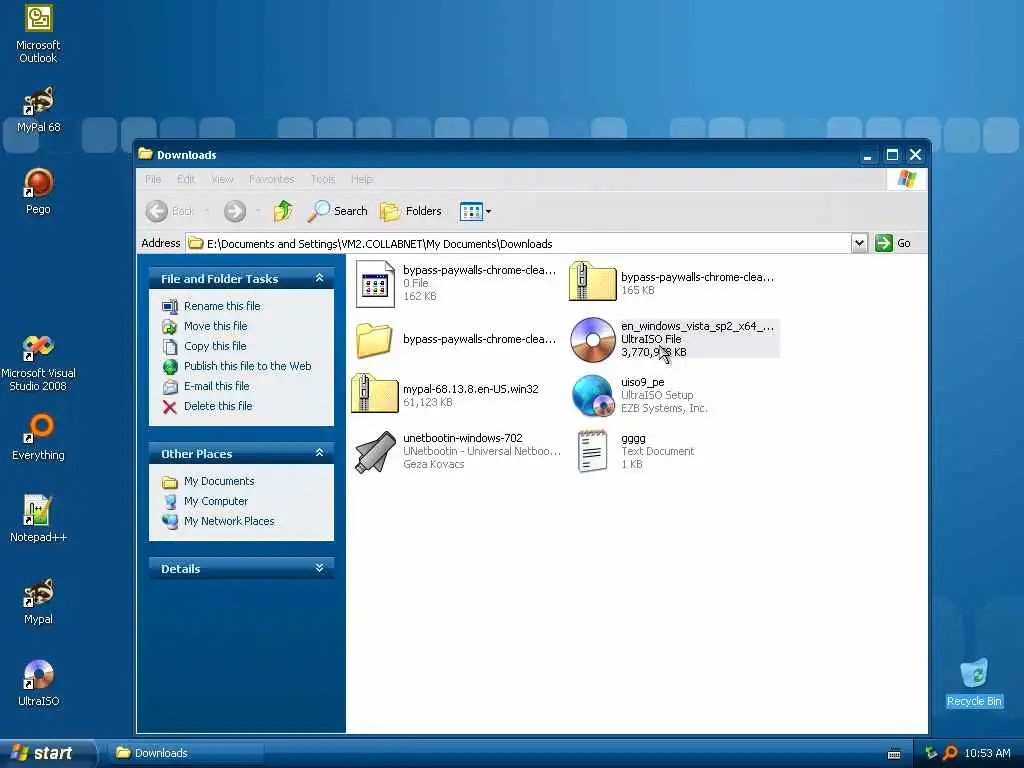
Task: Go up one folder level
Action: (283, 211)
